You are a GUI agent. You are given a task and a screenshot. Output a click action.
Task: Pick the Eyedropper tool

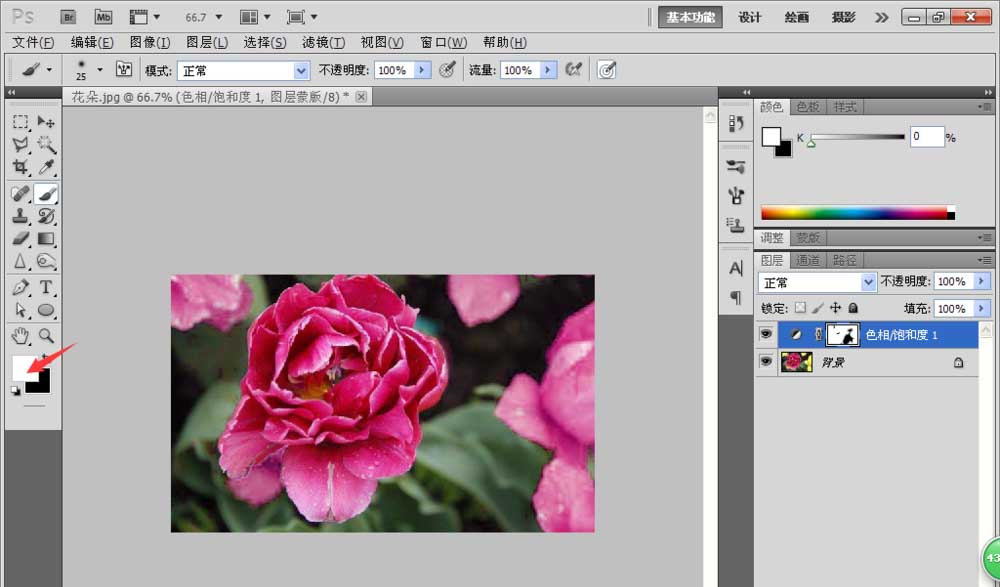click(x=46, y=168)
